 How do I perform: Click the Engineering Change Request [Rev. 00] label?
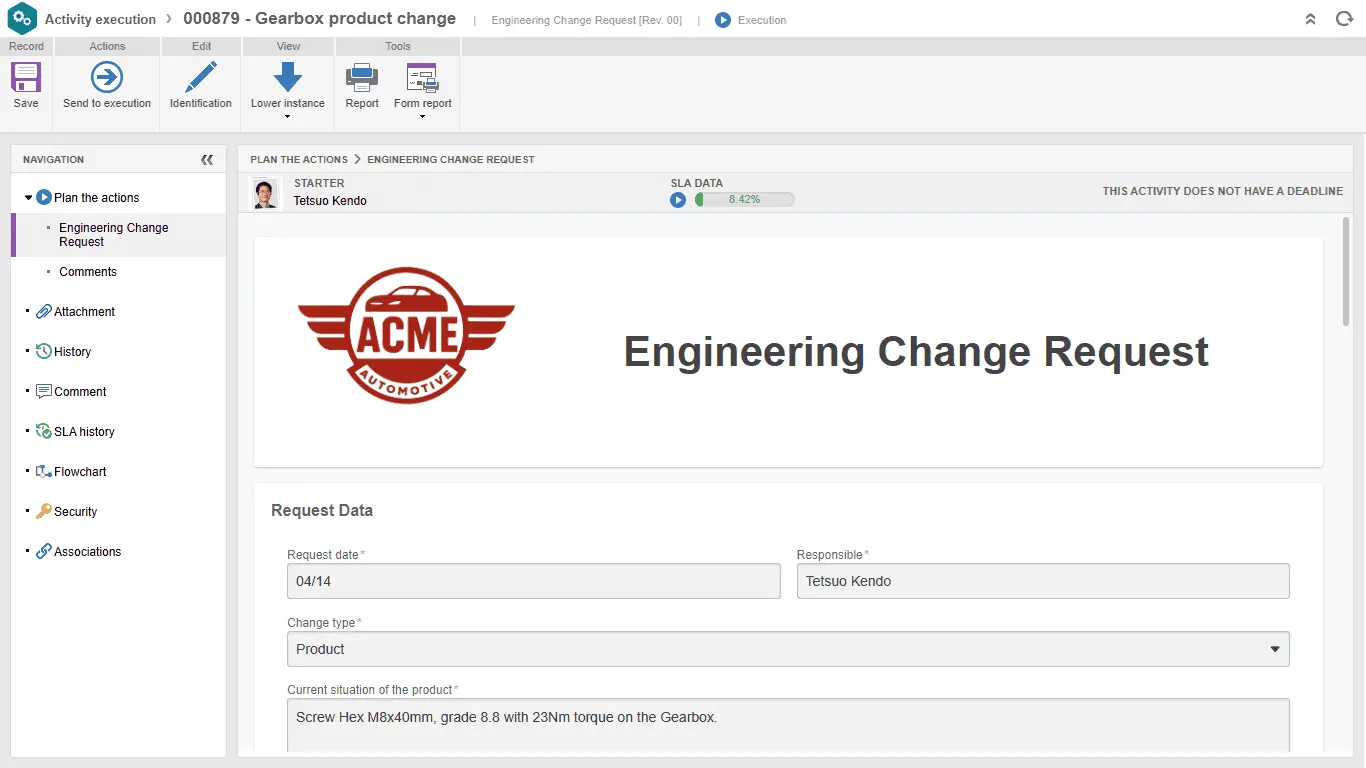click(x=587, y=20)
